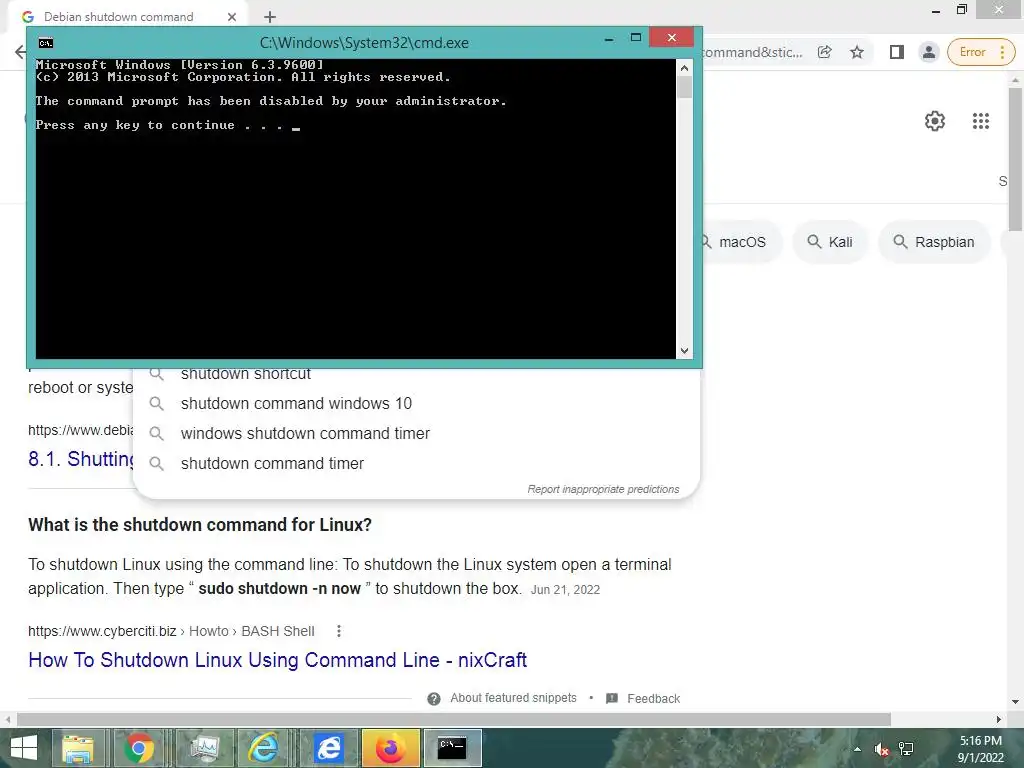Open File Explorer from the taskbar

(x=78, y=748)
